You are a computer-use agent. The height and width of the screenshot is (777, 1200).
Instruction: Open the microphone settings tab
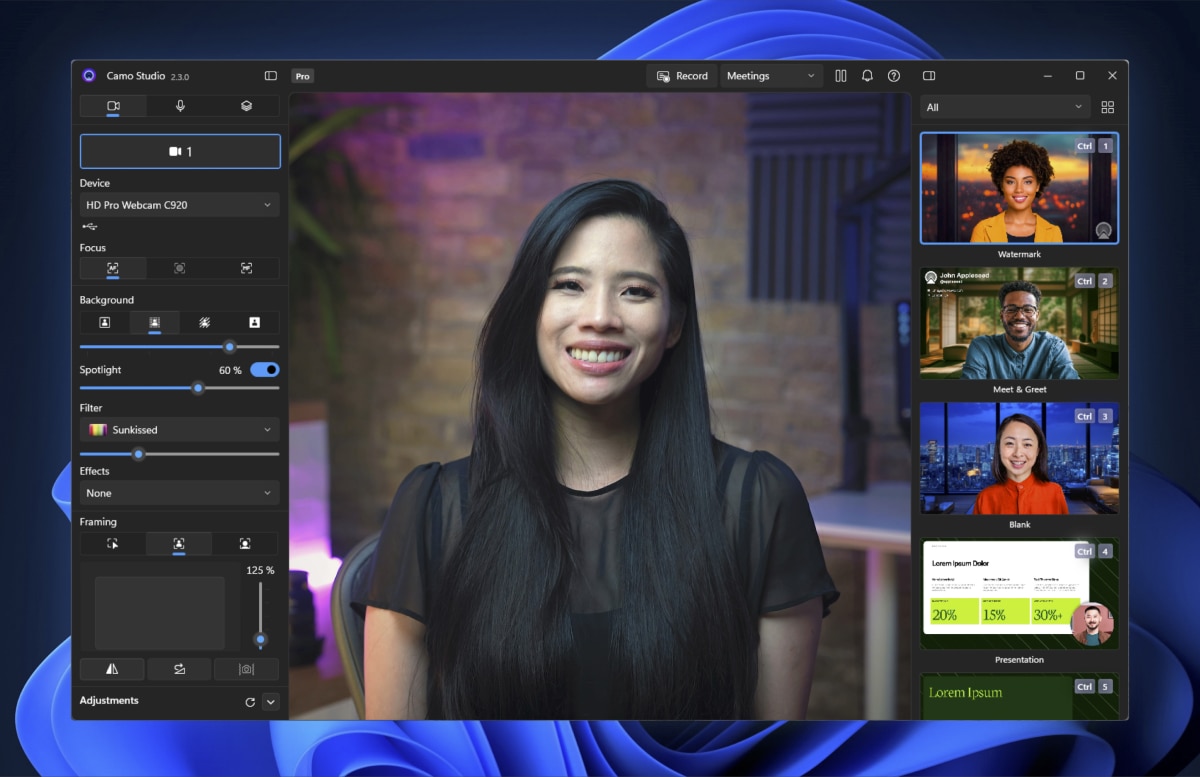click(x=180, y=106)
